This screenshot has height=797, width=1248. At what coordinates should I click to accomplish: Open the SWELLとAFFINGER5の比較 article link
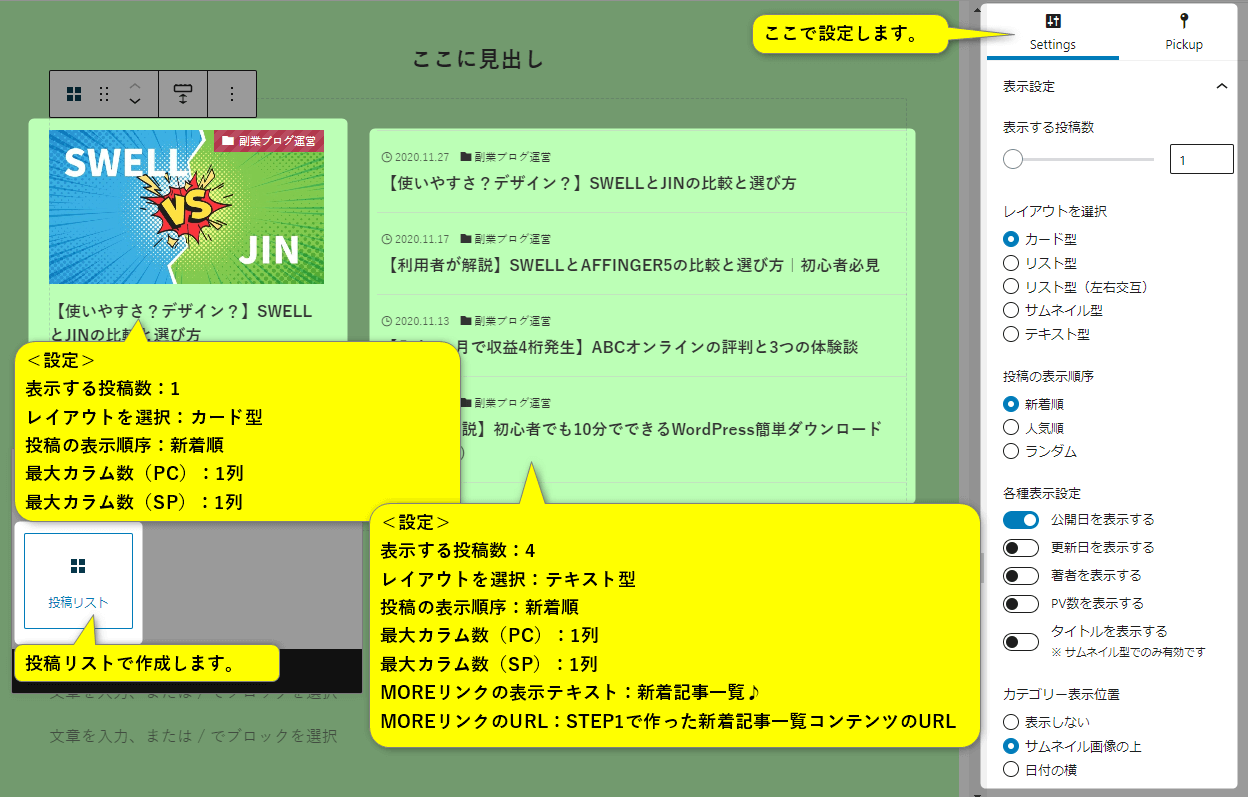(631, 266)
